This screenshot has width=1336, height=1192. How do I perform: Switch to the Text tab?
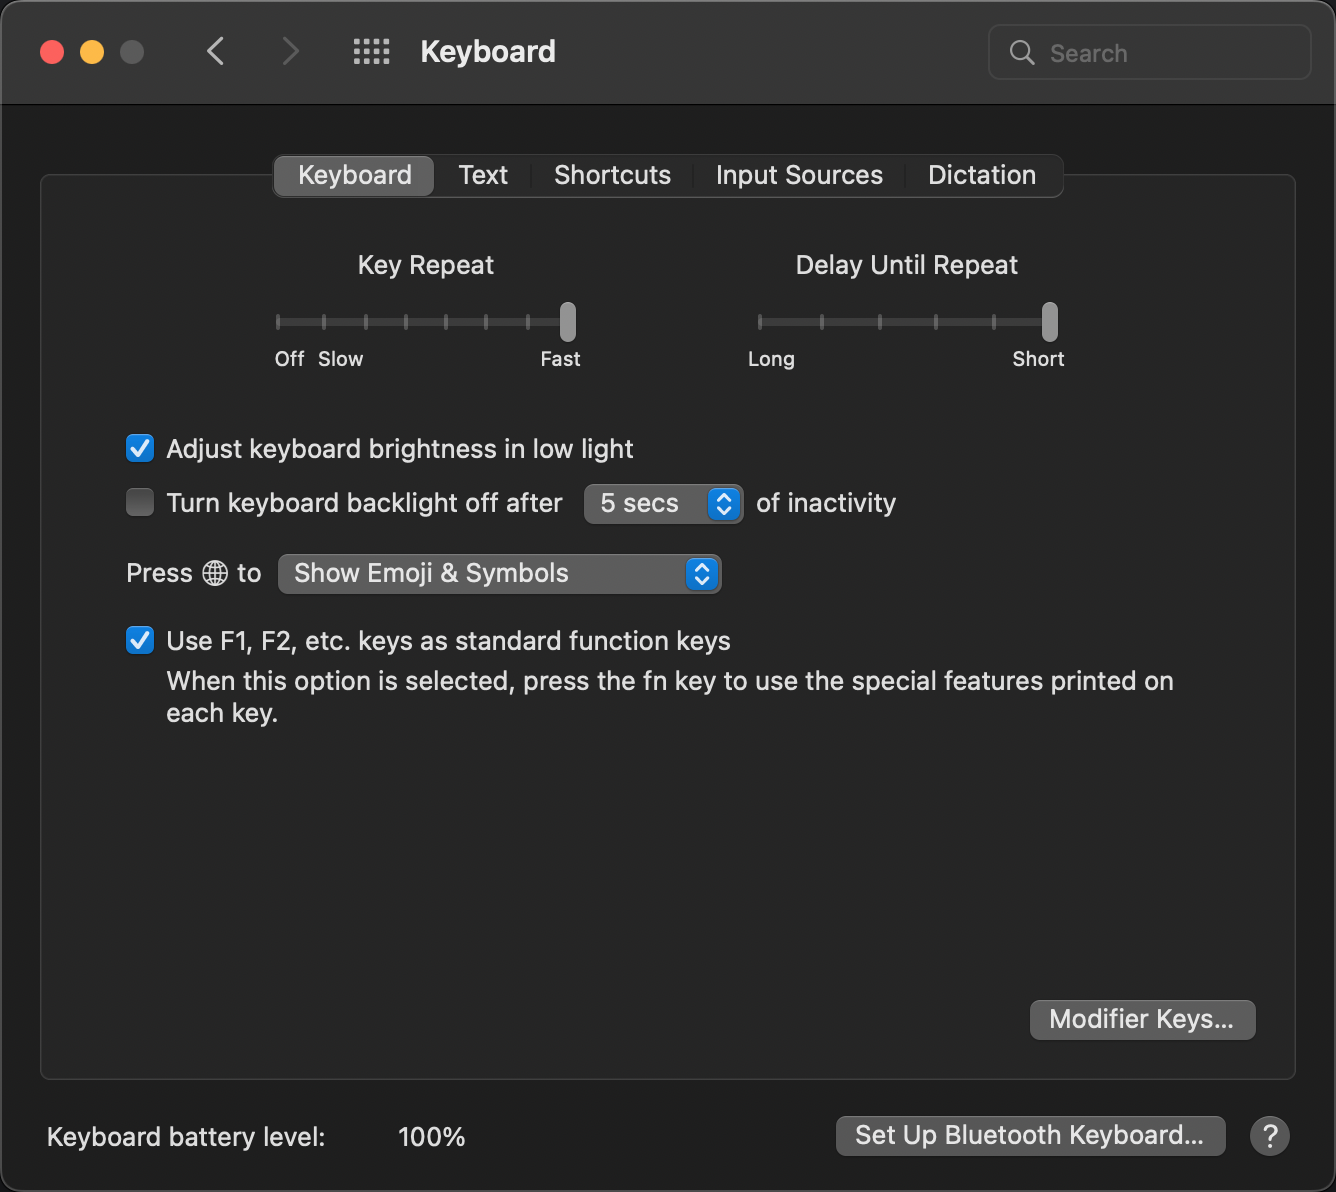[483, 175]
